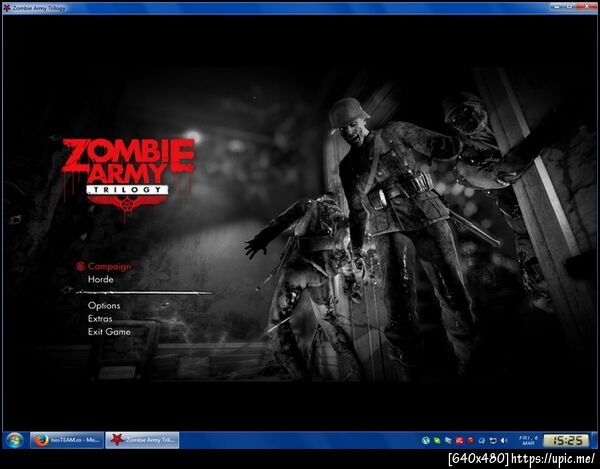The image size is (600, 469).
Task: Click the bright green tray icon
Action: tap(437, 441)
